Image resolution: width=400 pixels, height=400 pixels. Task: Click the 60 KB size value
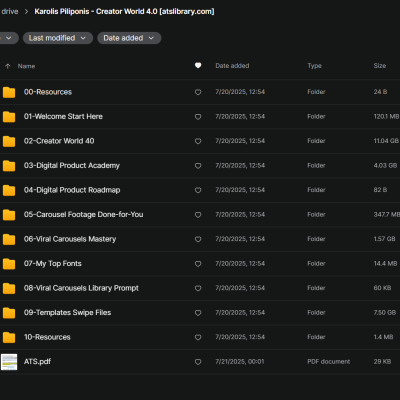coord(382,288)
